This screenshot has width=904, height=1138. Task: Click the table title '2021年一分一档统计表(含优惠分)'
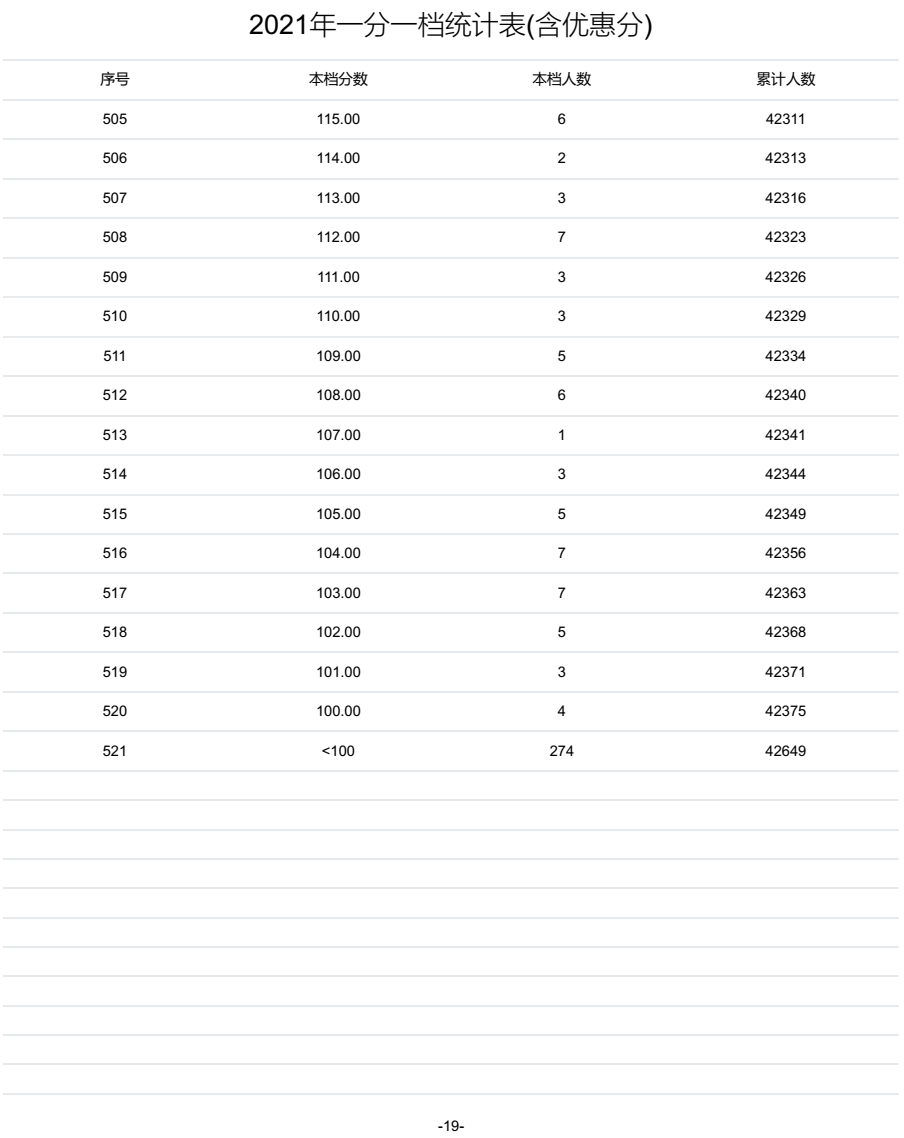451,29
